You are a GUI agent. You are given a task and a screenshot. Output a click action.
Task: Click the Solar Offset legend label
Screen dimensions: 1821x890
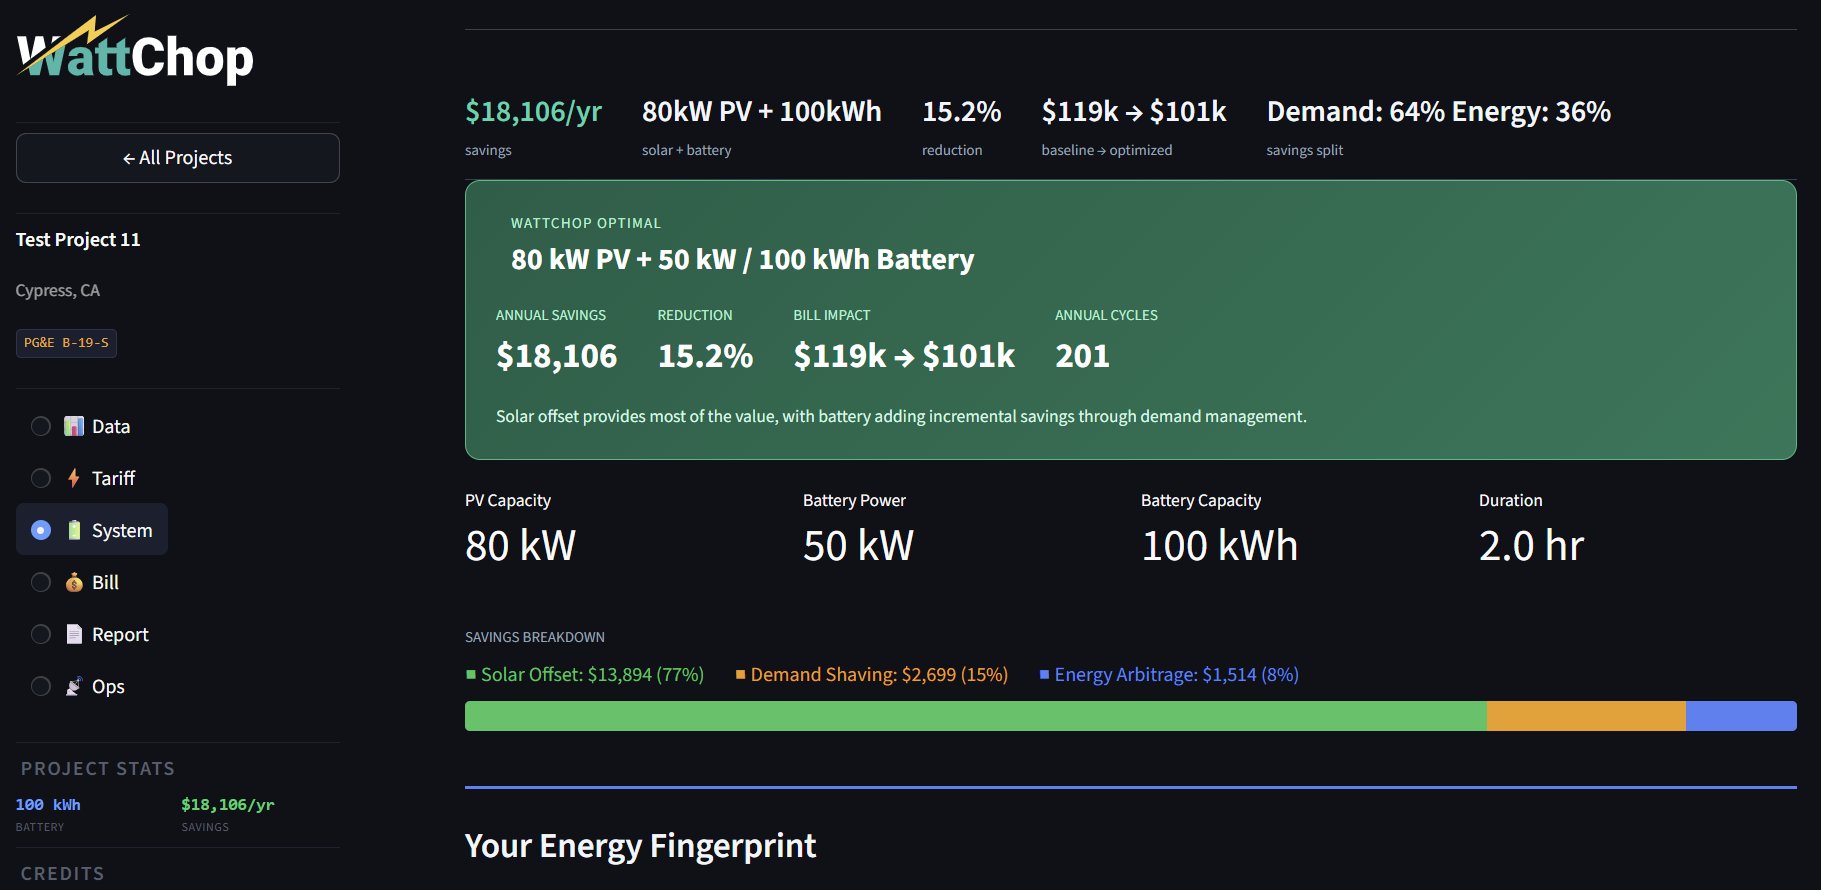tap(592, 675)
